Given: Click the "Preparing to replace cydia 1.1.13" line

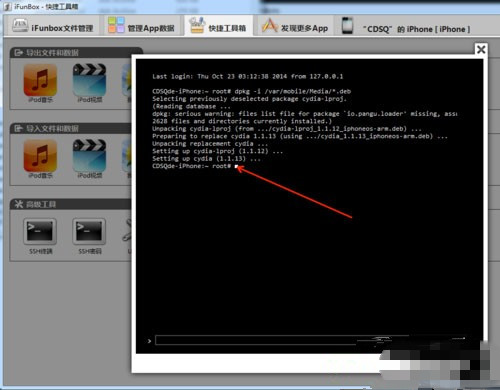Looking at the screenshot, I should [300, 136].
